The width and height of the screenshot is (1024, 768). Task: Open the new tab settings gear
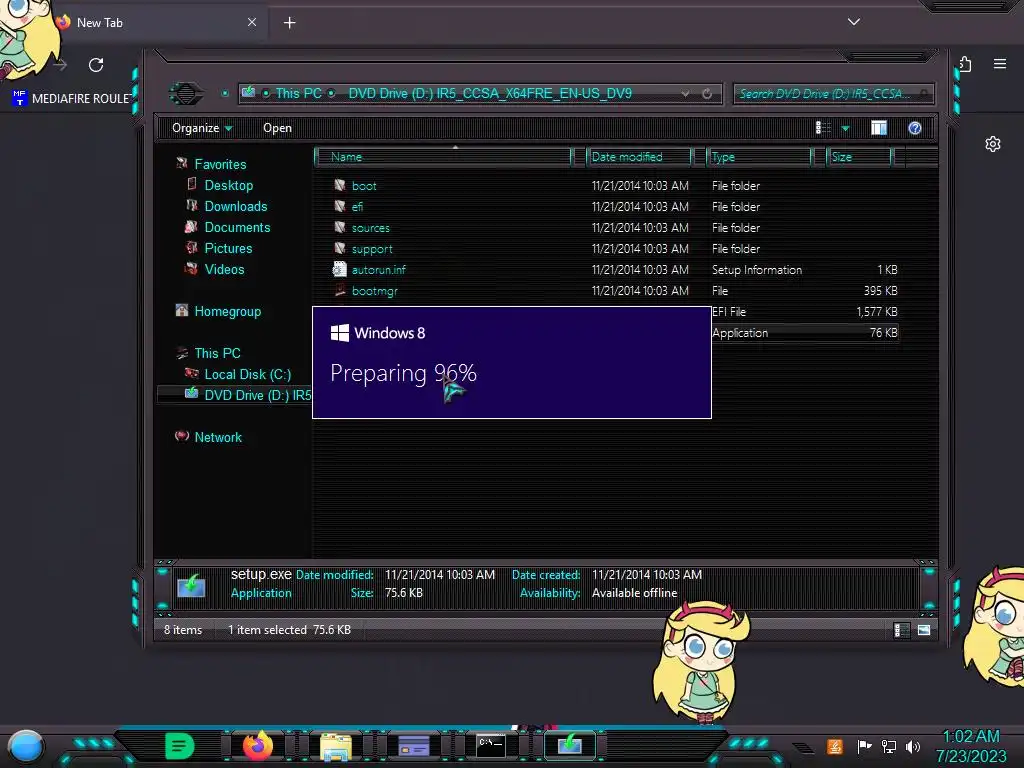tap(993, 144)
